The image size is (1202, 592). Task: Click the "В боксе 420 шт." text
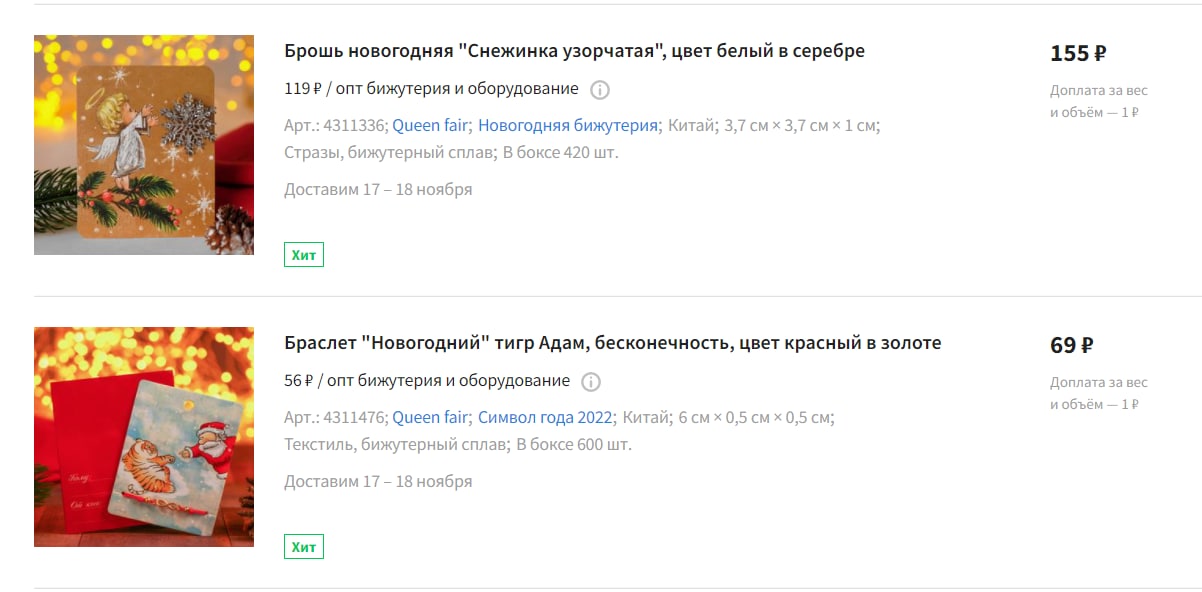tap(561, 153)
